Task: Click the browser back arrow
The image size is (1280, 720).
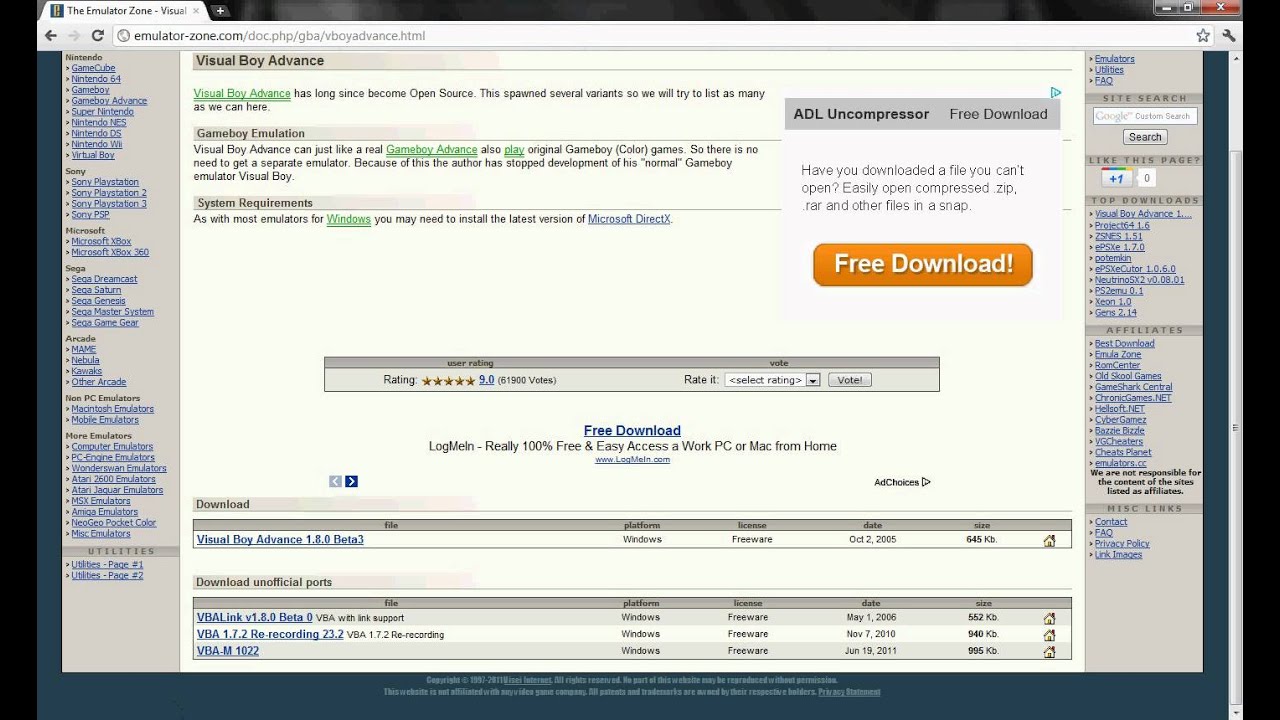Action: tap(50, 35)
